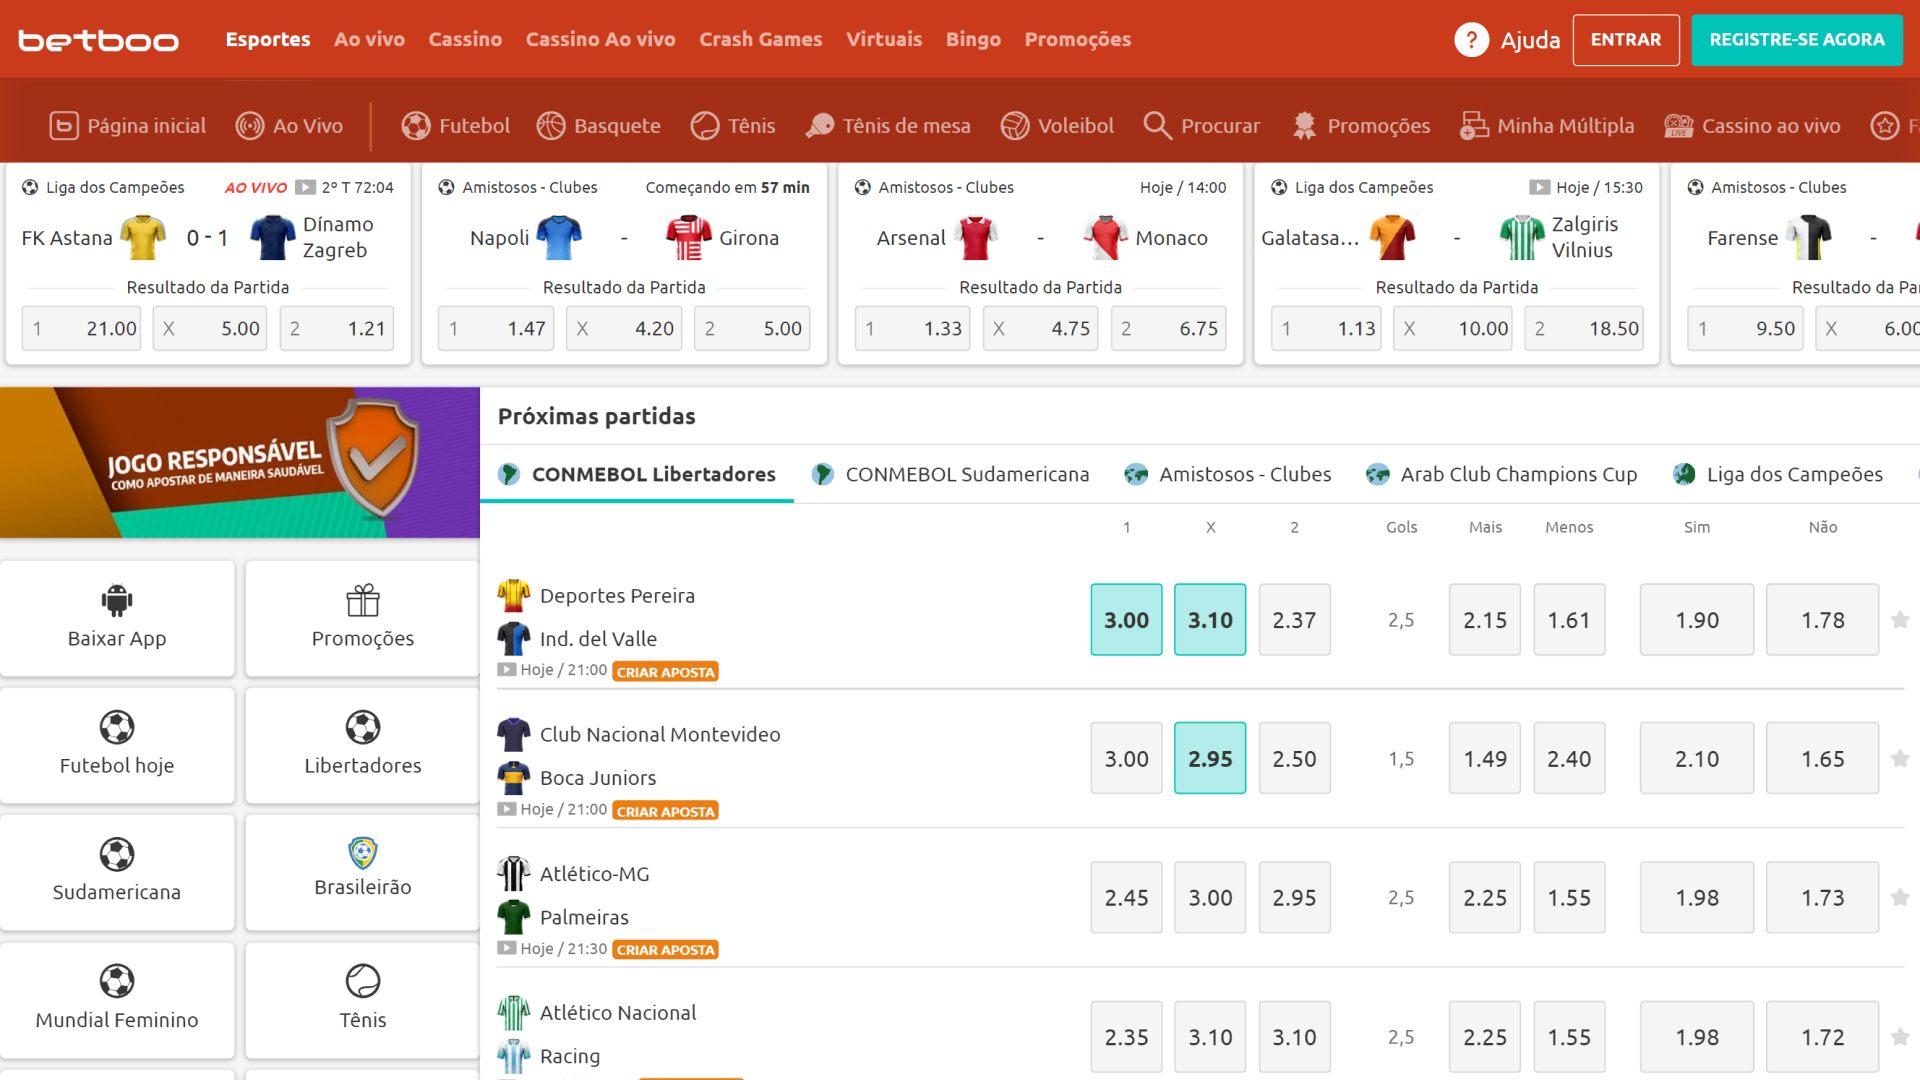Open the Cassino ao vivo icon
The height and width of the screenshot is (1080, 1920).
point(1679,126)
